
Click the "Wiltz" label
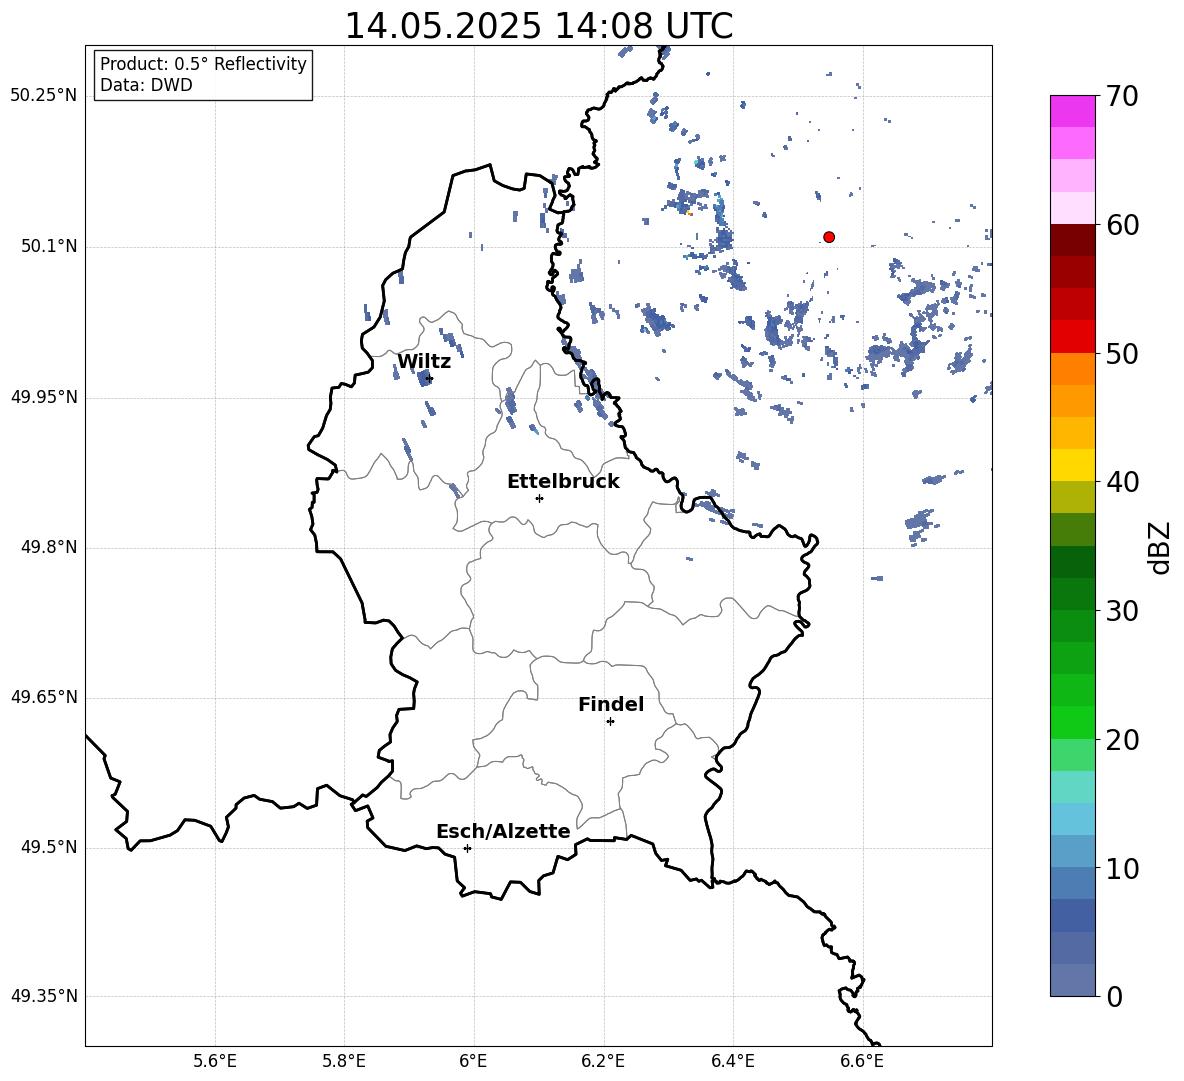[x=424, y=362]
